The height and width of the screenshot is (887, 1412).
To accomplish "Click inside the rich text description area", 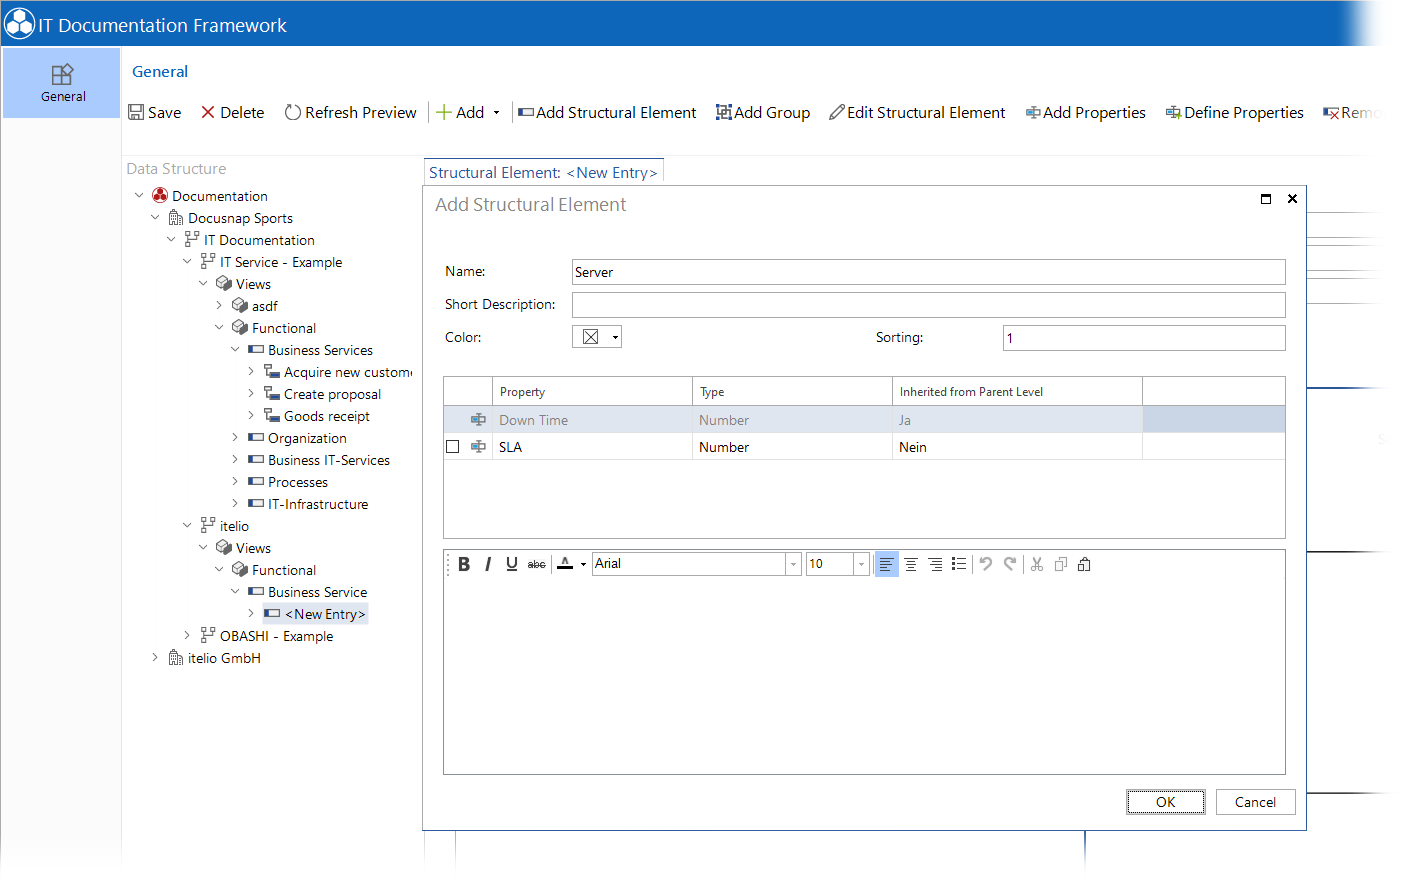I will tap(864, 675).
